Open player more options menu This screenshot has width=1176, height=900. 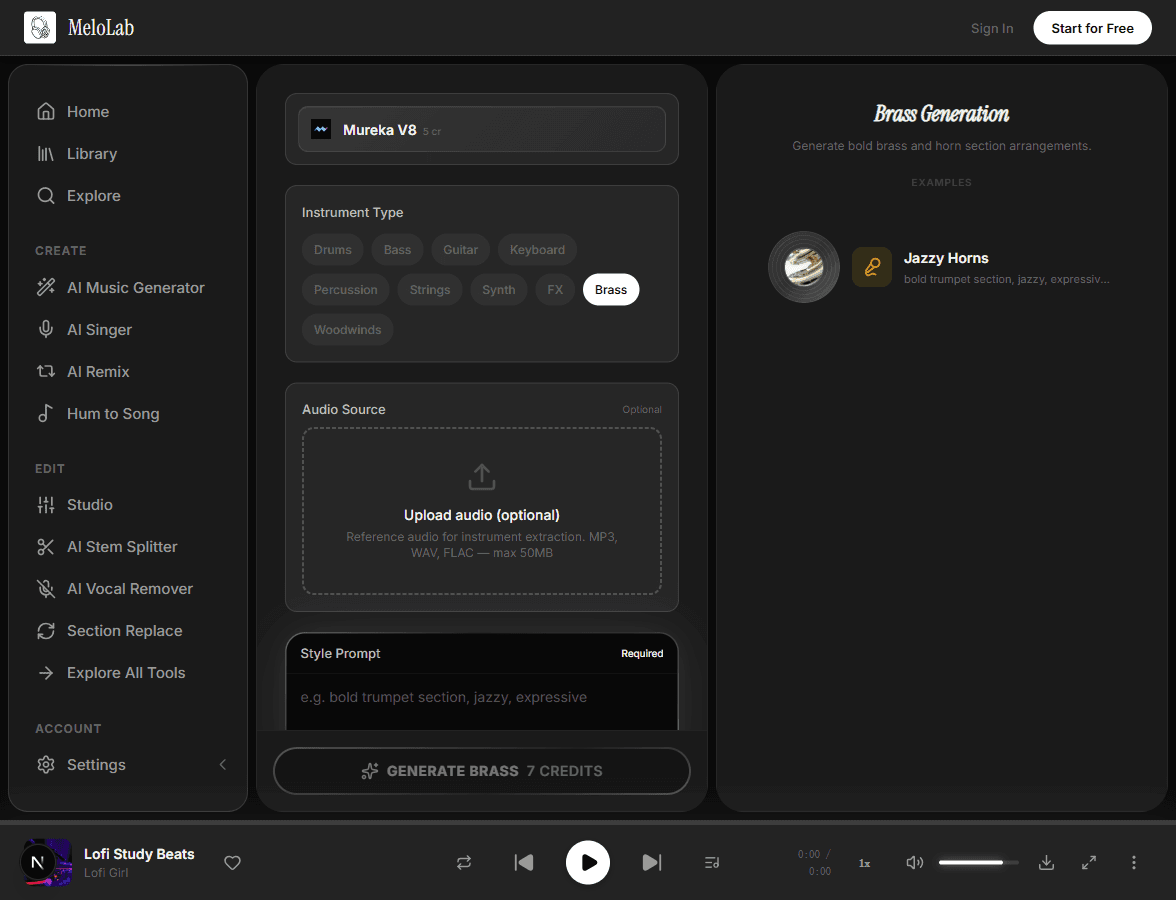pyautogui.click(x=1133, y=862)
